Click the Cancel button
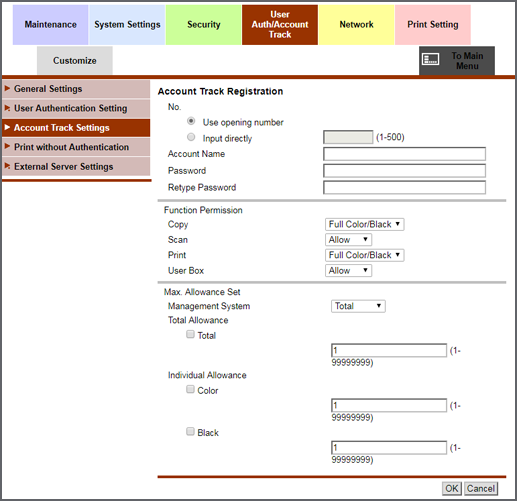 click(481, 488)
